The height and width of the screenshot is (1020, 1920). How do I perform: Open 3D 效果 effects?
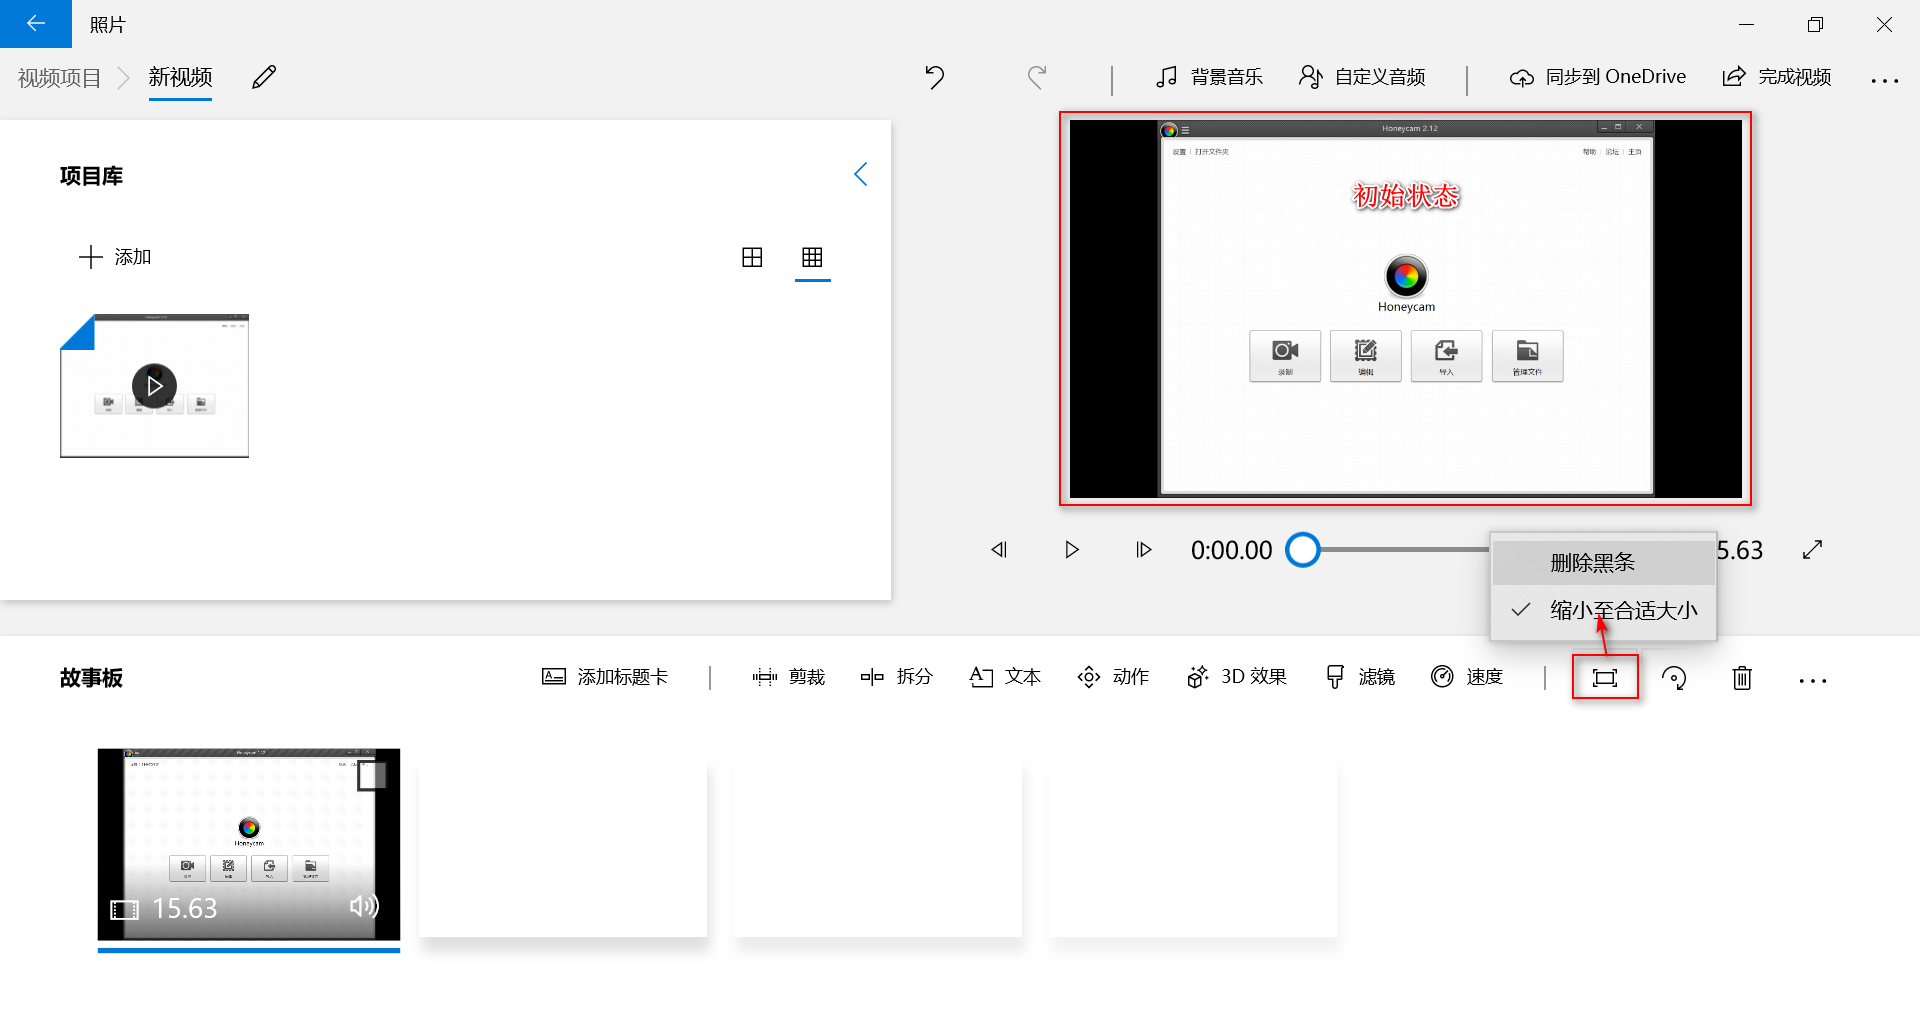coord(1237,677)
